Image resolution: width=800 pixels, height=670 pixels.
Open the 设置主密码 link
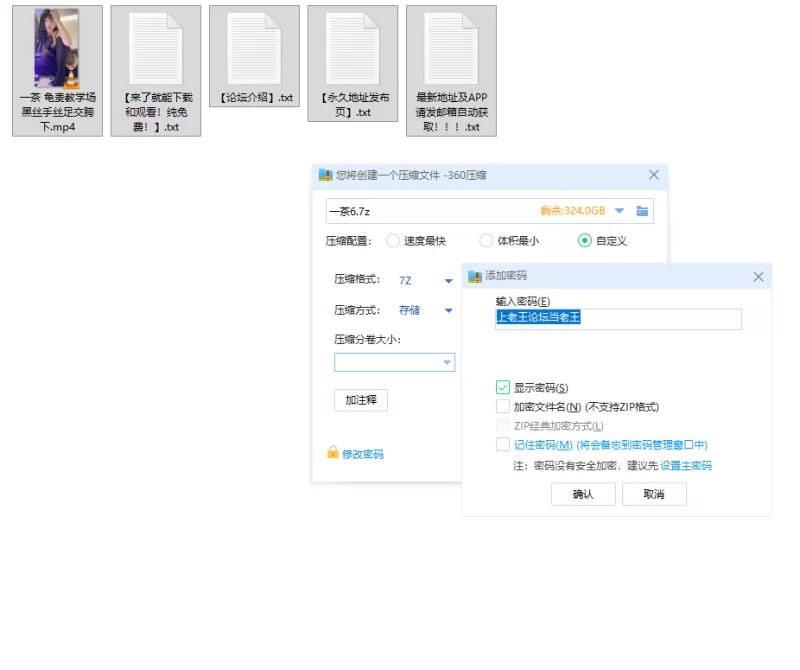point(686,465)
